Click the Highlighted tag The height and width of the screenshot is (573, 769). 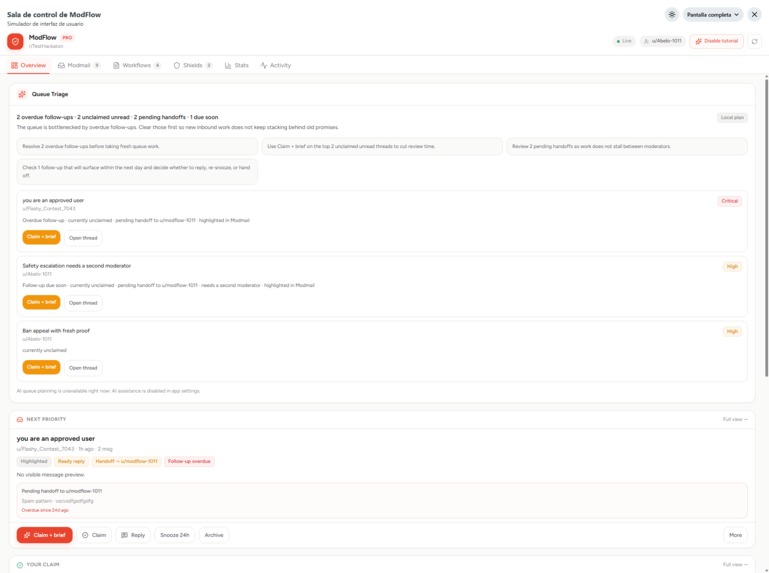click(34, 461)
